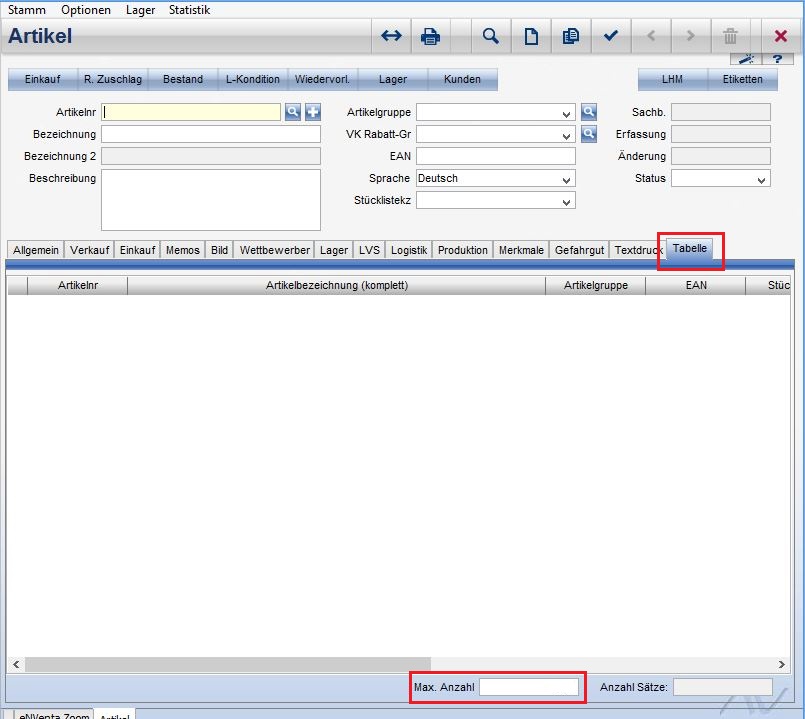
Task: Click the magnifier search icon in toolbar
Action: (x=490, y=36)
